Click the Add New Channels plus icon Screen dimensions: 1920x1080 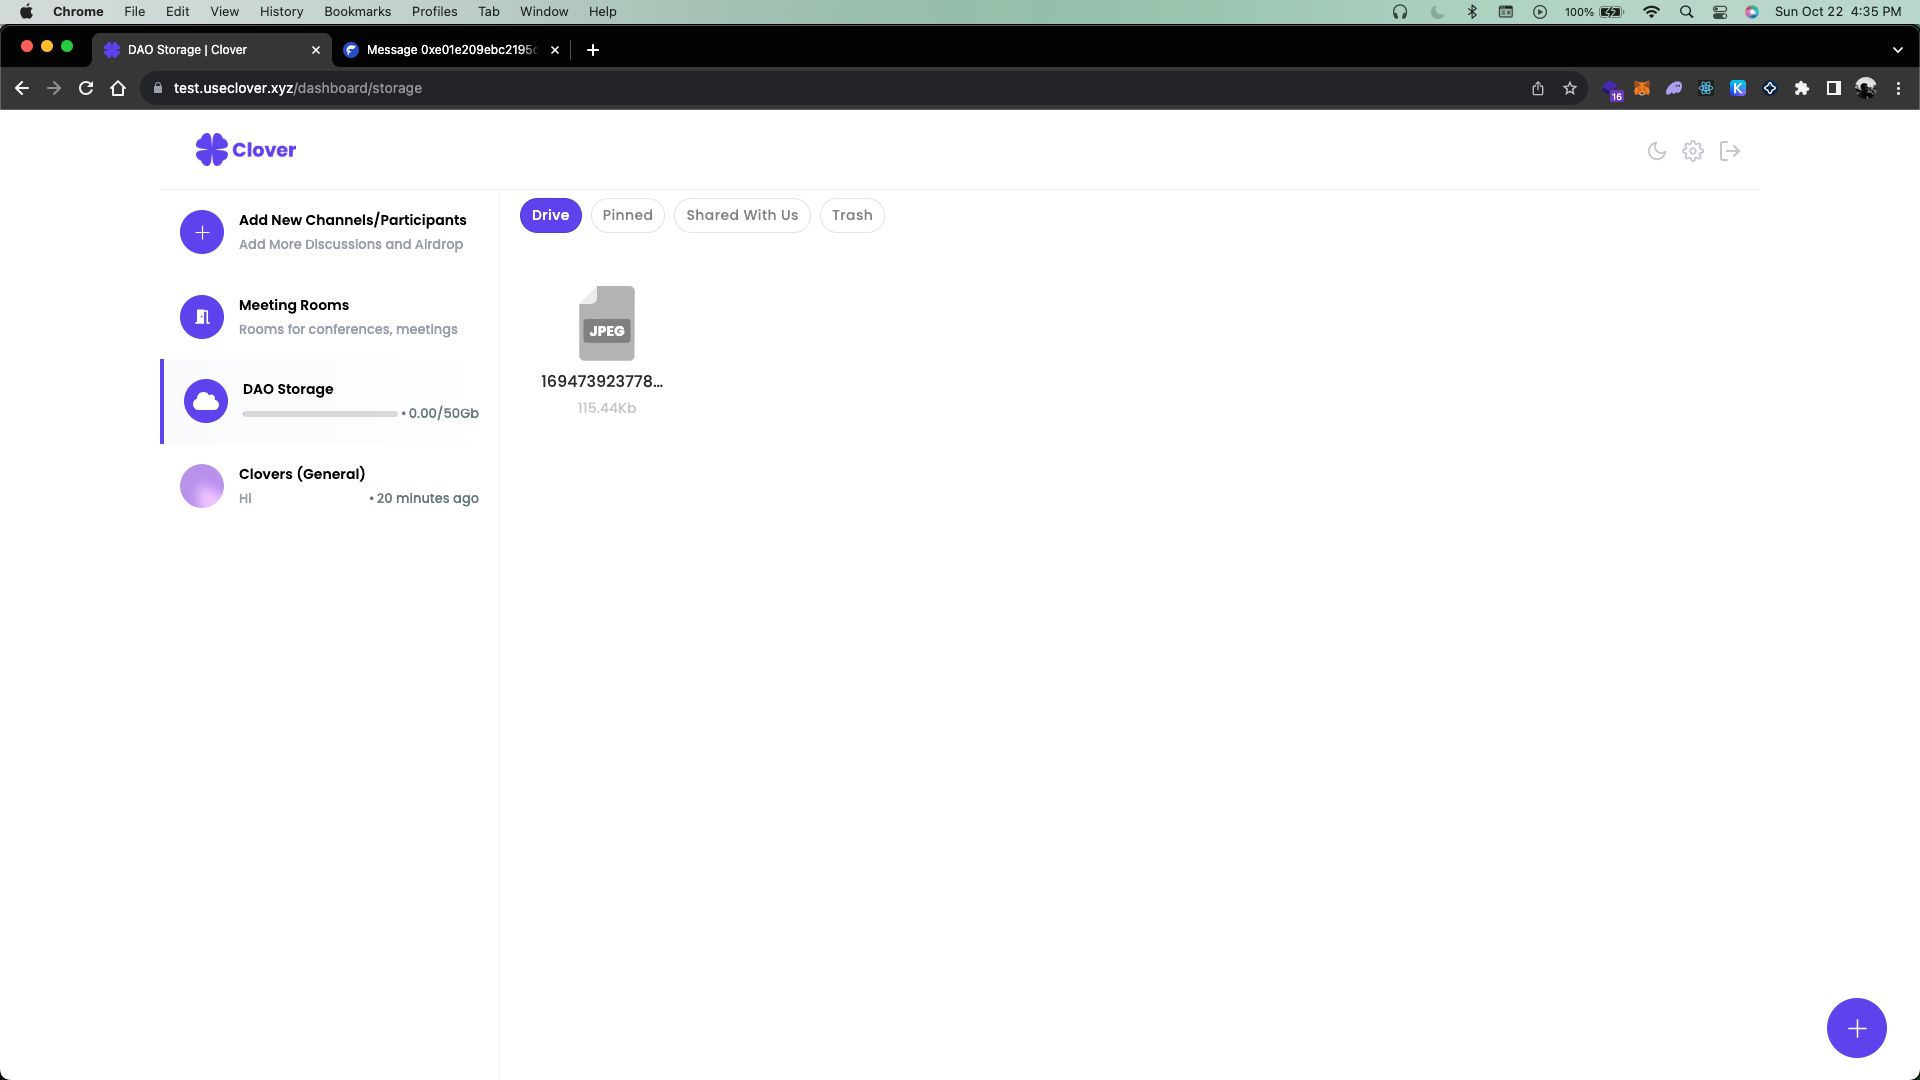pos(202,232)
